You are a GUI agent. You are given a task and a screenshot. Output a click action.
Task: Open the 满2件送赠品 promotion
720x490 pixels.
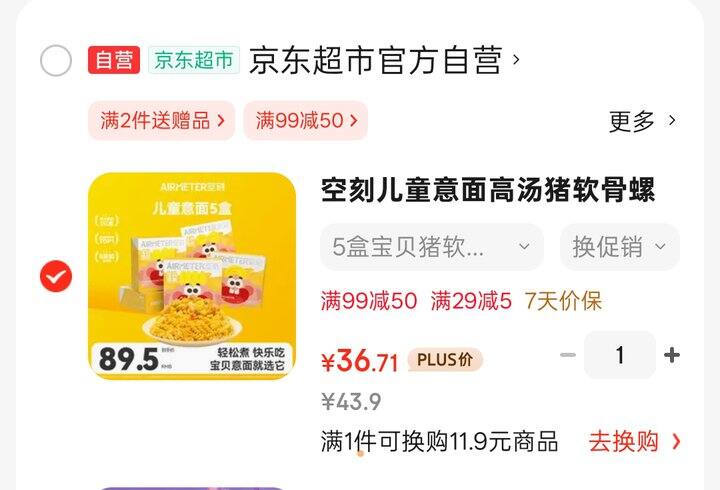click(162, 121)
